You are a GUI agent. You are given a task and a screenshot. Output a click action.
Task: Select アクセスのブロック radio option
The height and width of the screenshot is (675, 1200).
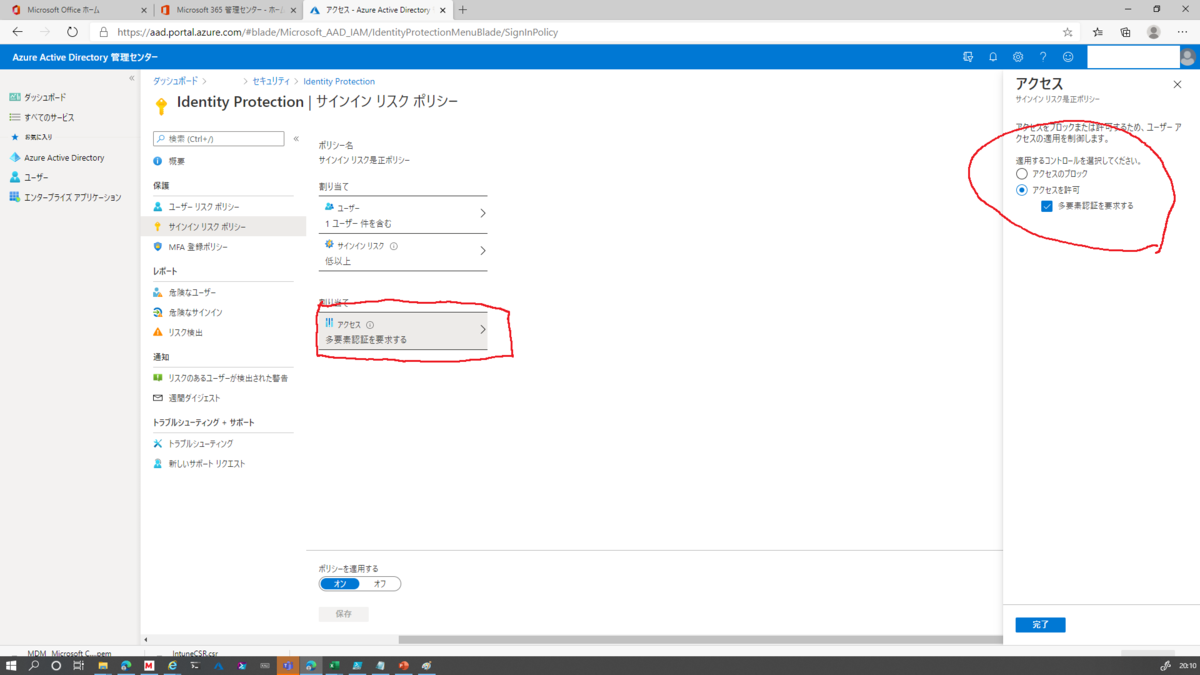(x=1022, y=174)
